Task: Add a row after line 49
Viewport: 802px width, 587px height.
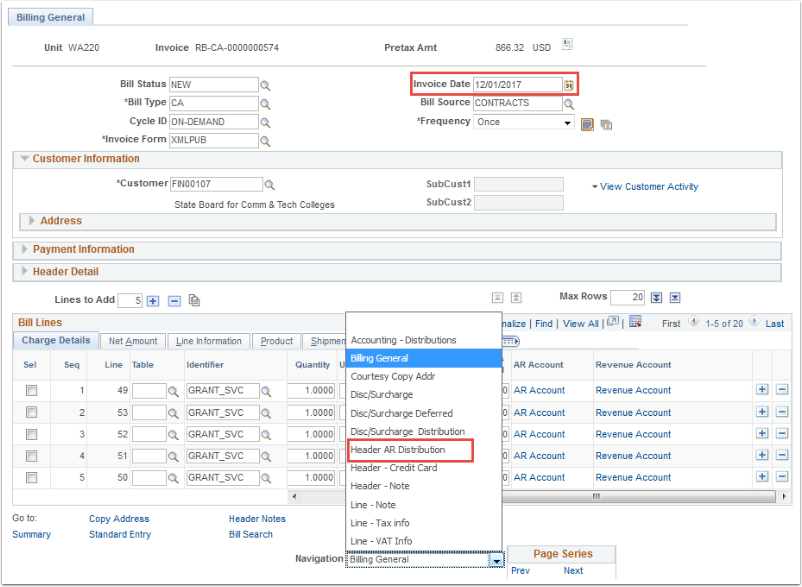Action: [x=762, y=390]
